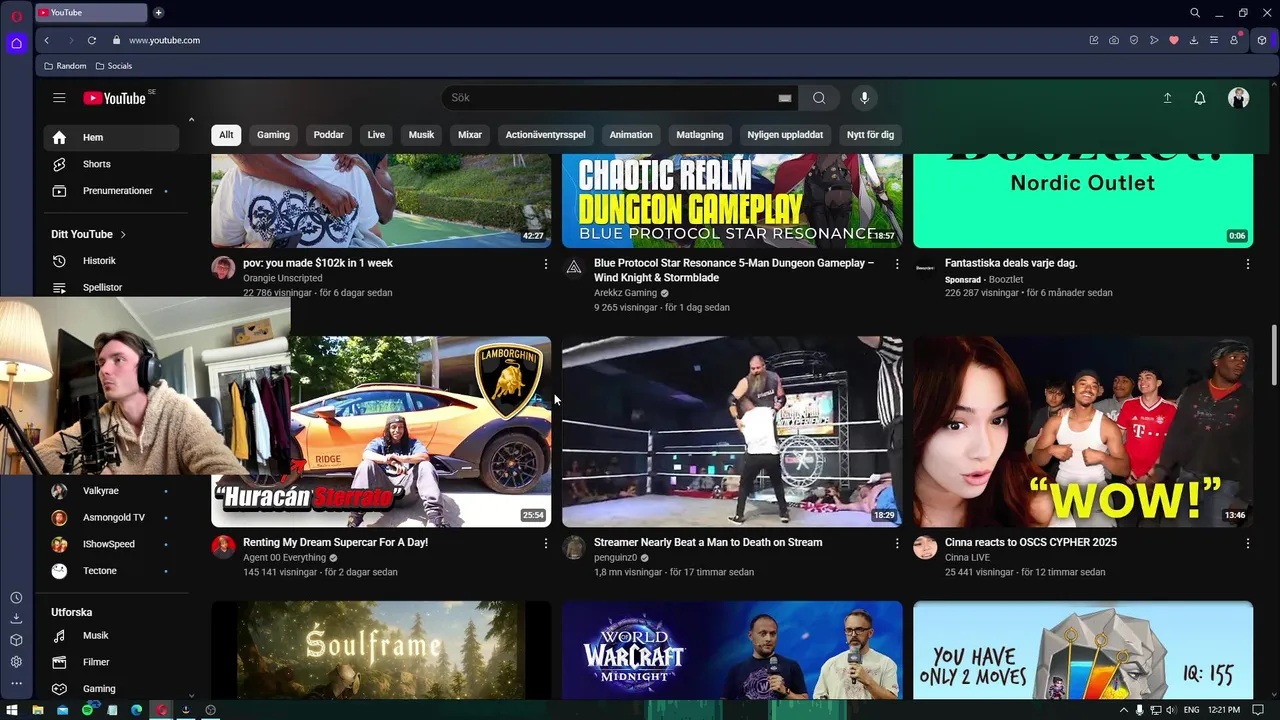Open a new browser tab

pos(158,13)
